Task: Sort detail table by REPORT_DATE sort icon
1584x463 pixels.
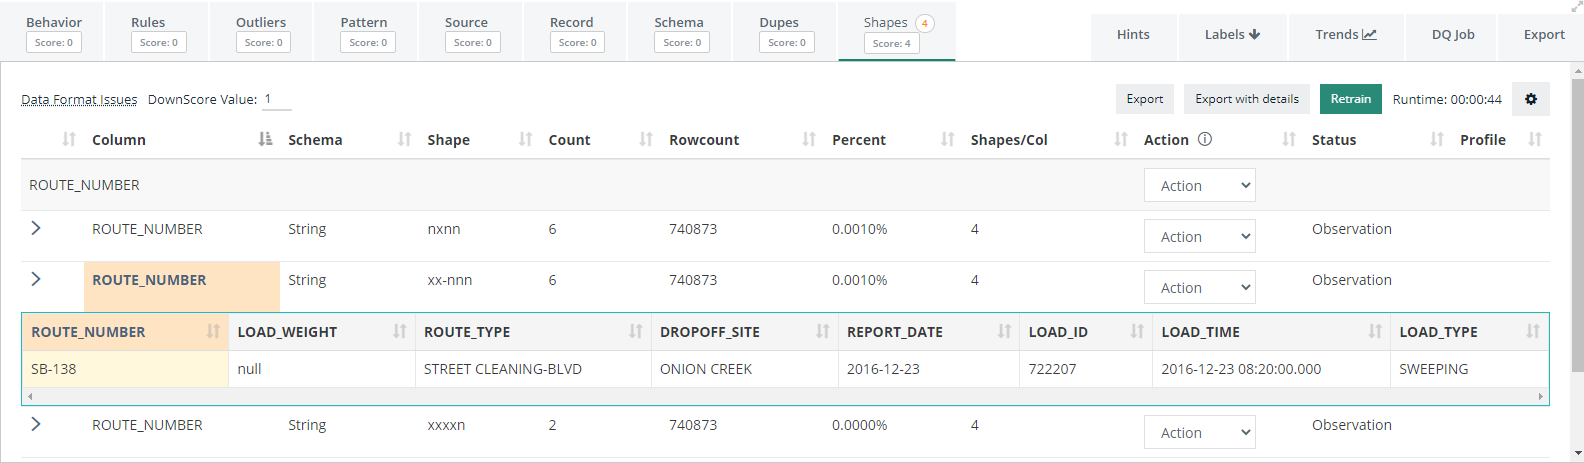Action: pyautogui.click(x=1005, y=331)
